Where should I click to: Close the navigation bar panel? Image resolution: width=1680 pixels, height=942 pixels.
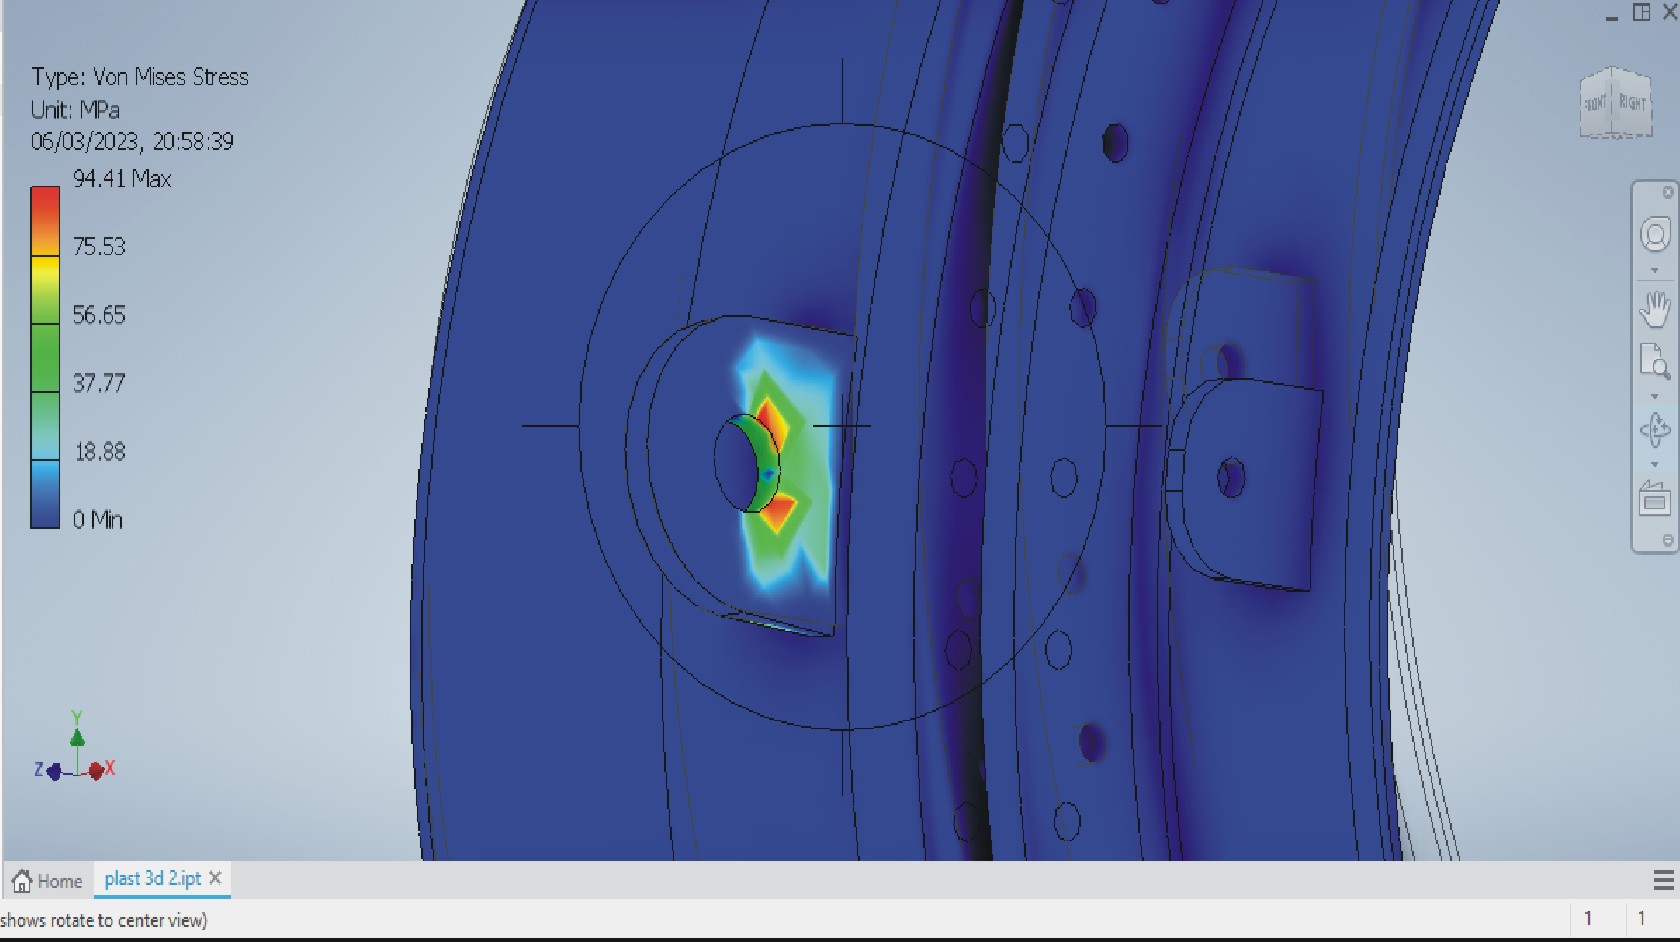tap(1667, 192)
